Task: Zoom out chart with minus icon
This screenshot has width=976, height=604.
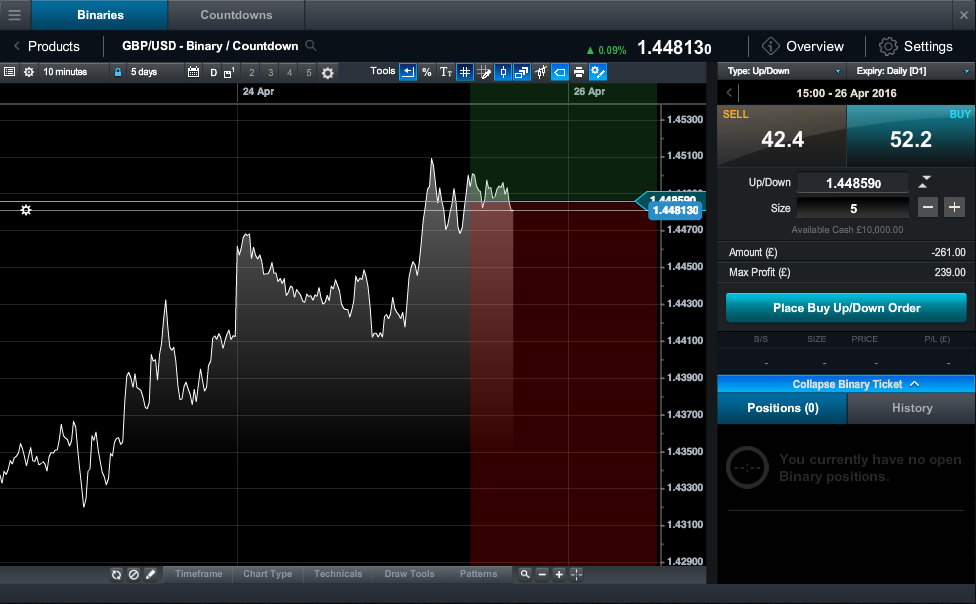Action: 542,574
